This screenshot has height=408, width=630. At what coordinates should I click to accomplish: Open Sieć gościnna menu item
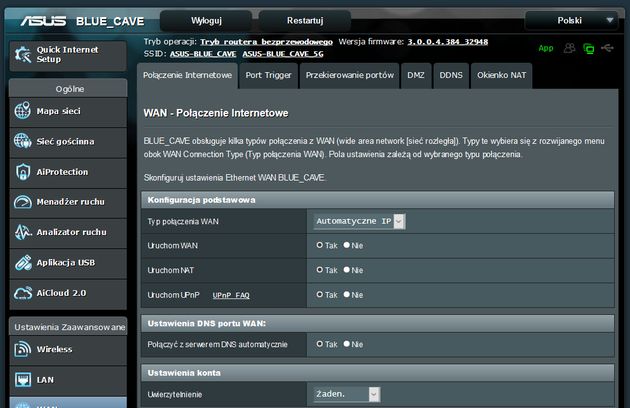point(68,141)
